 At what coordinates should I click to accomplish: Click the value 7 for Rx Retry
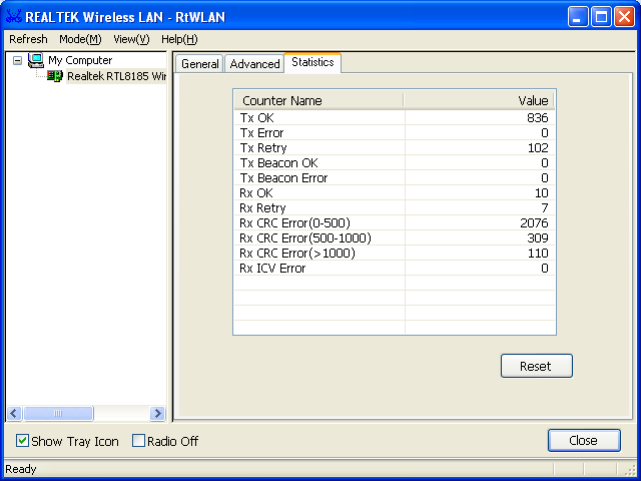click(545, 208)
